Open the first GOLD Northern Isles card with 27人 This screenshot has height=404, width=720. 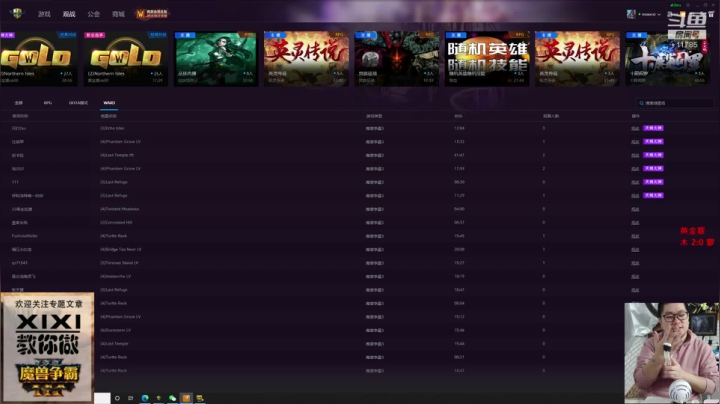coord(39,59)
